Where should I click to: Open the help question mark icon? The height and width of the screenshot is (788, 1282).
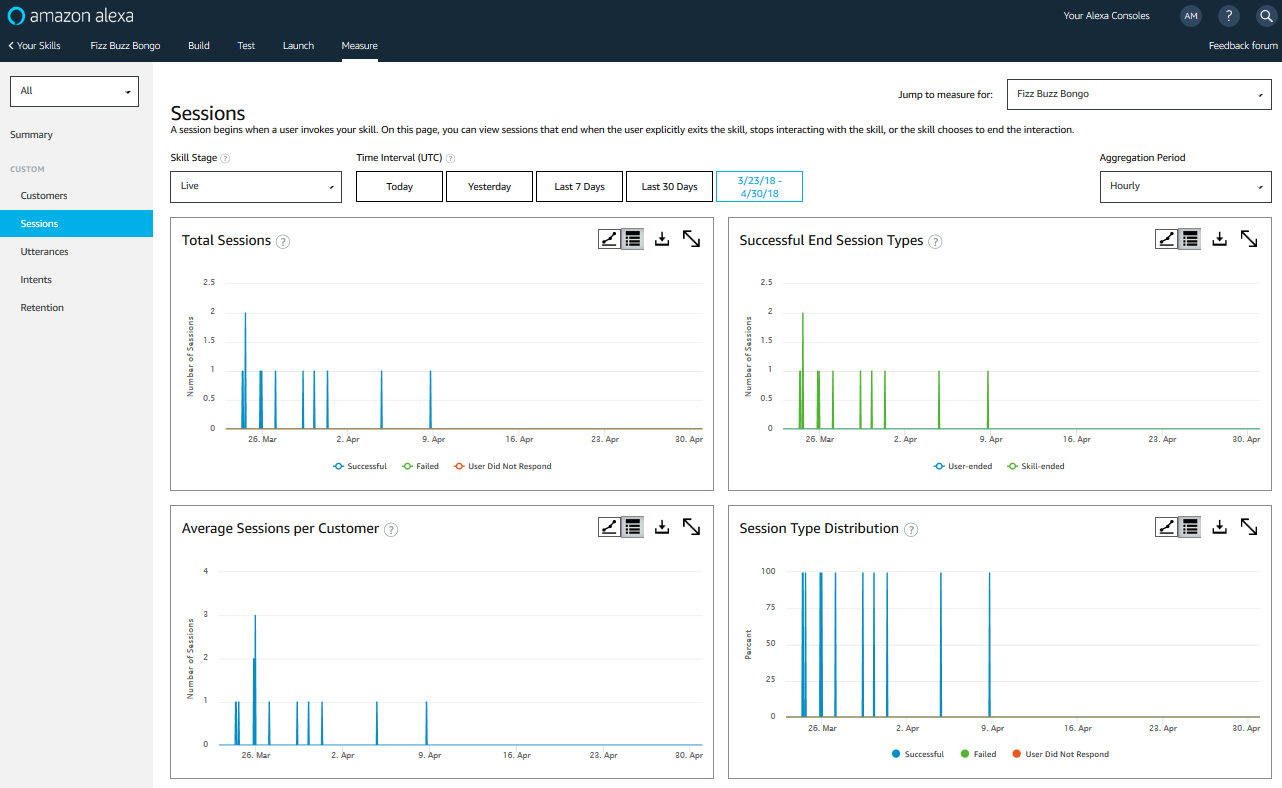(x=1229, y=16)
